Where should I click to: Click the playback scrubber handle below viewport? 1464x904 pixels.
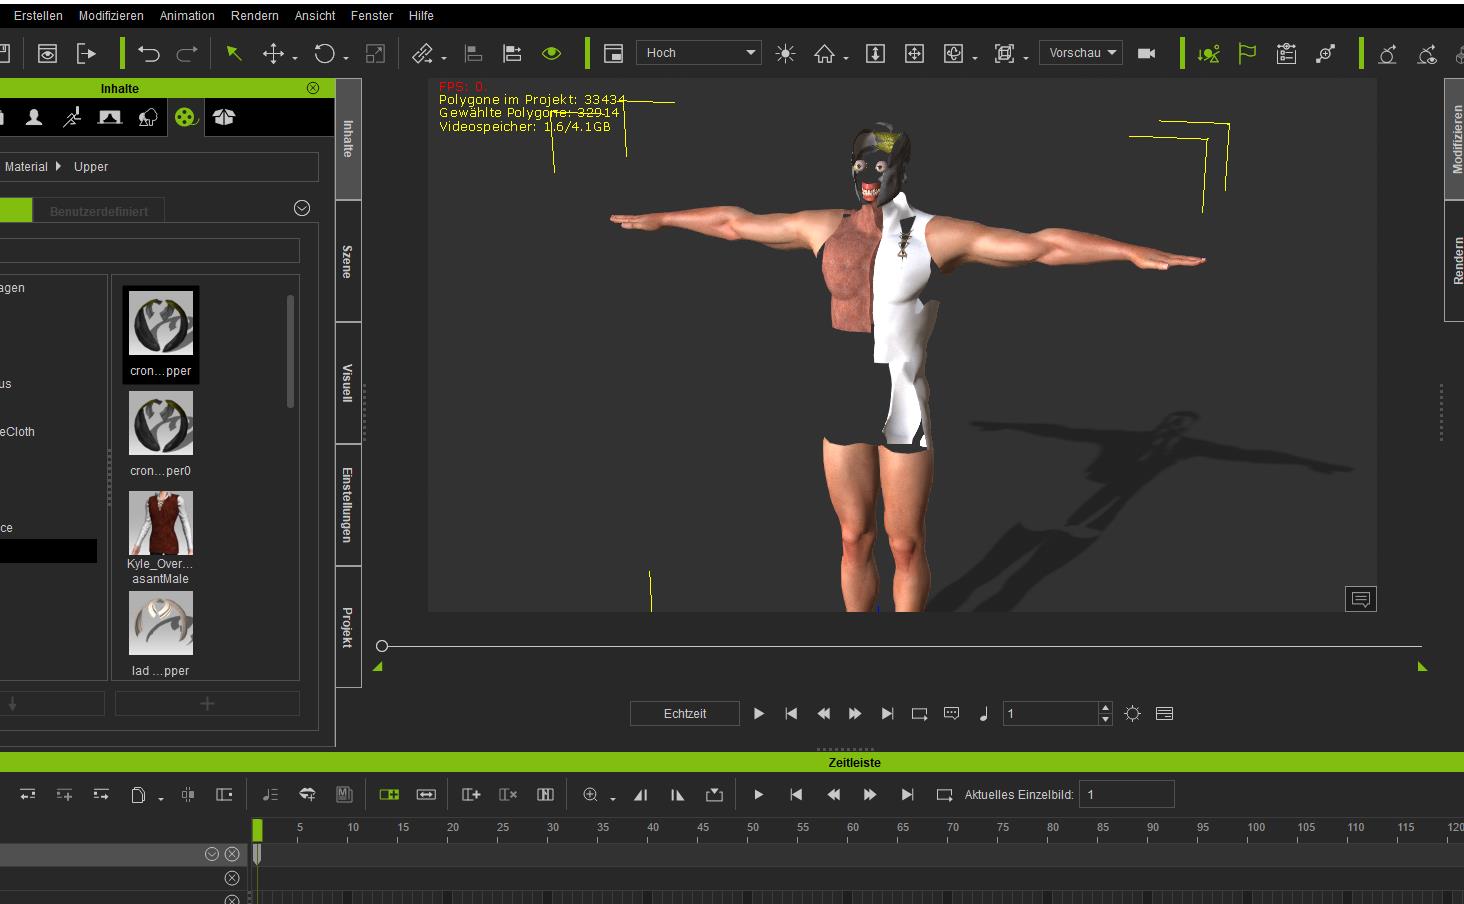(x=382, y=646)
